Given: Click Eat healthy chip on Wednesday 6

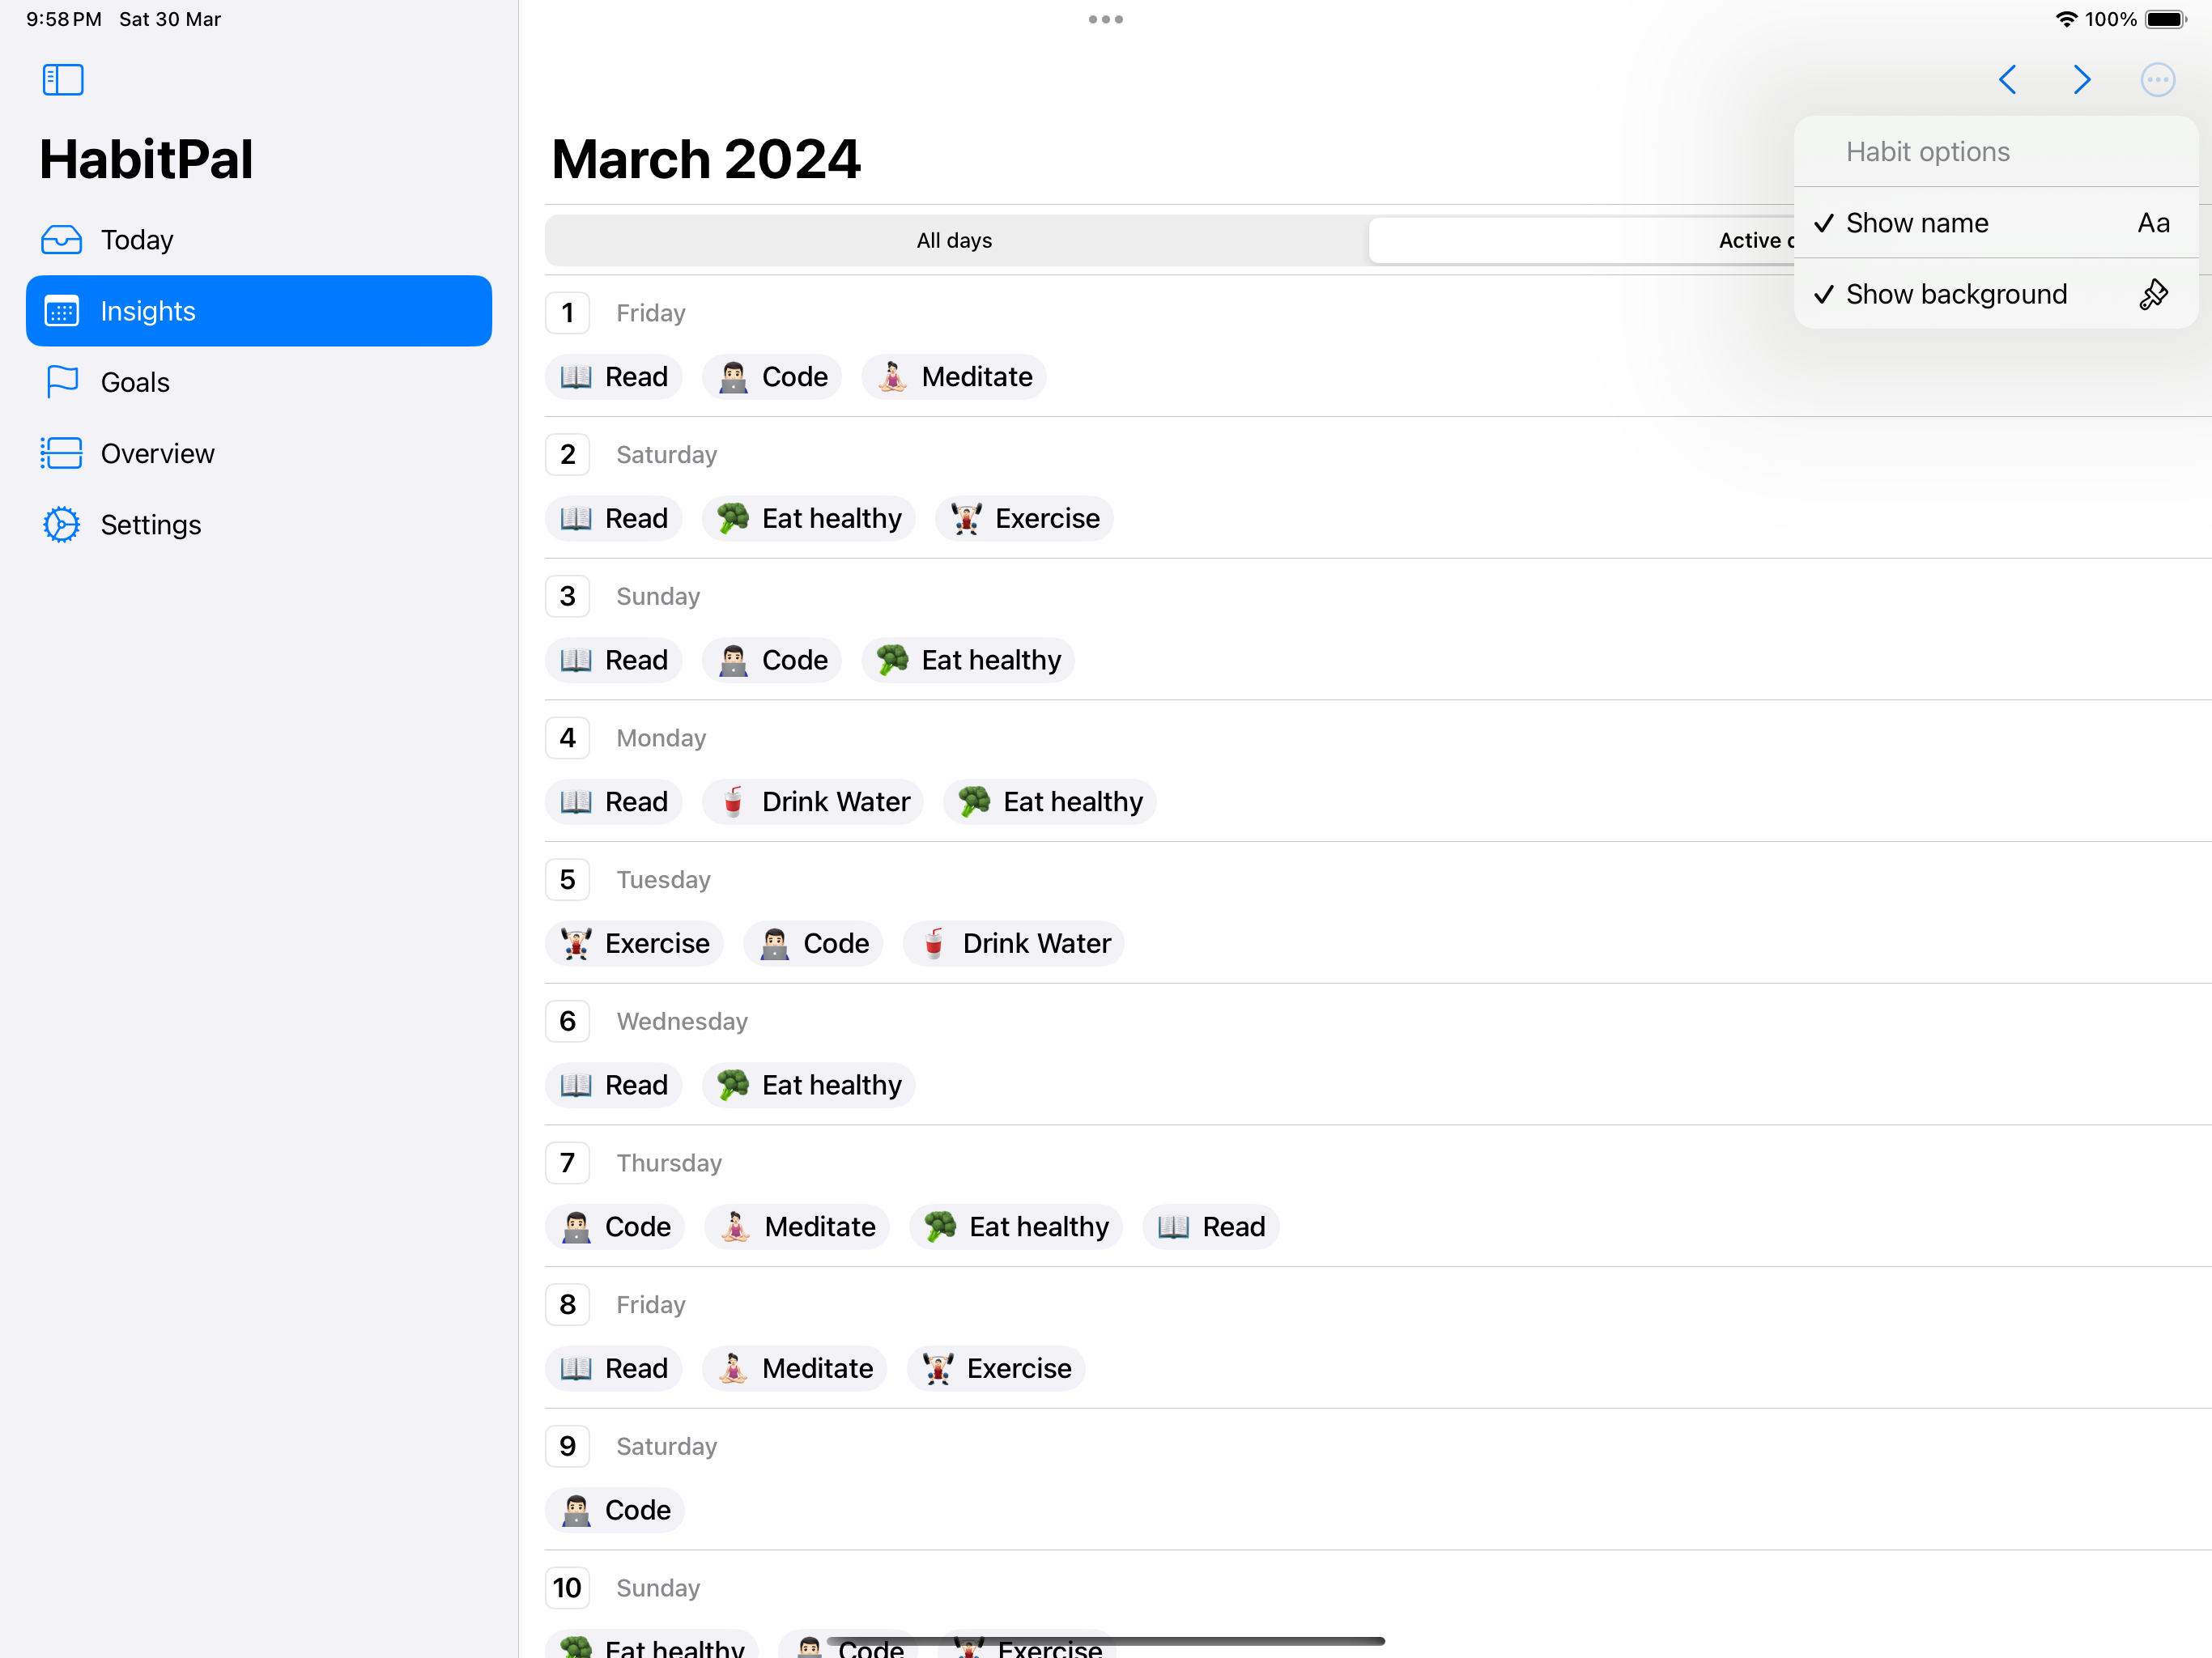Looking at the screenshot, I should click(809, 1086).
